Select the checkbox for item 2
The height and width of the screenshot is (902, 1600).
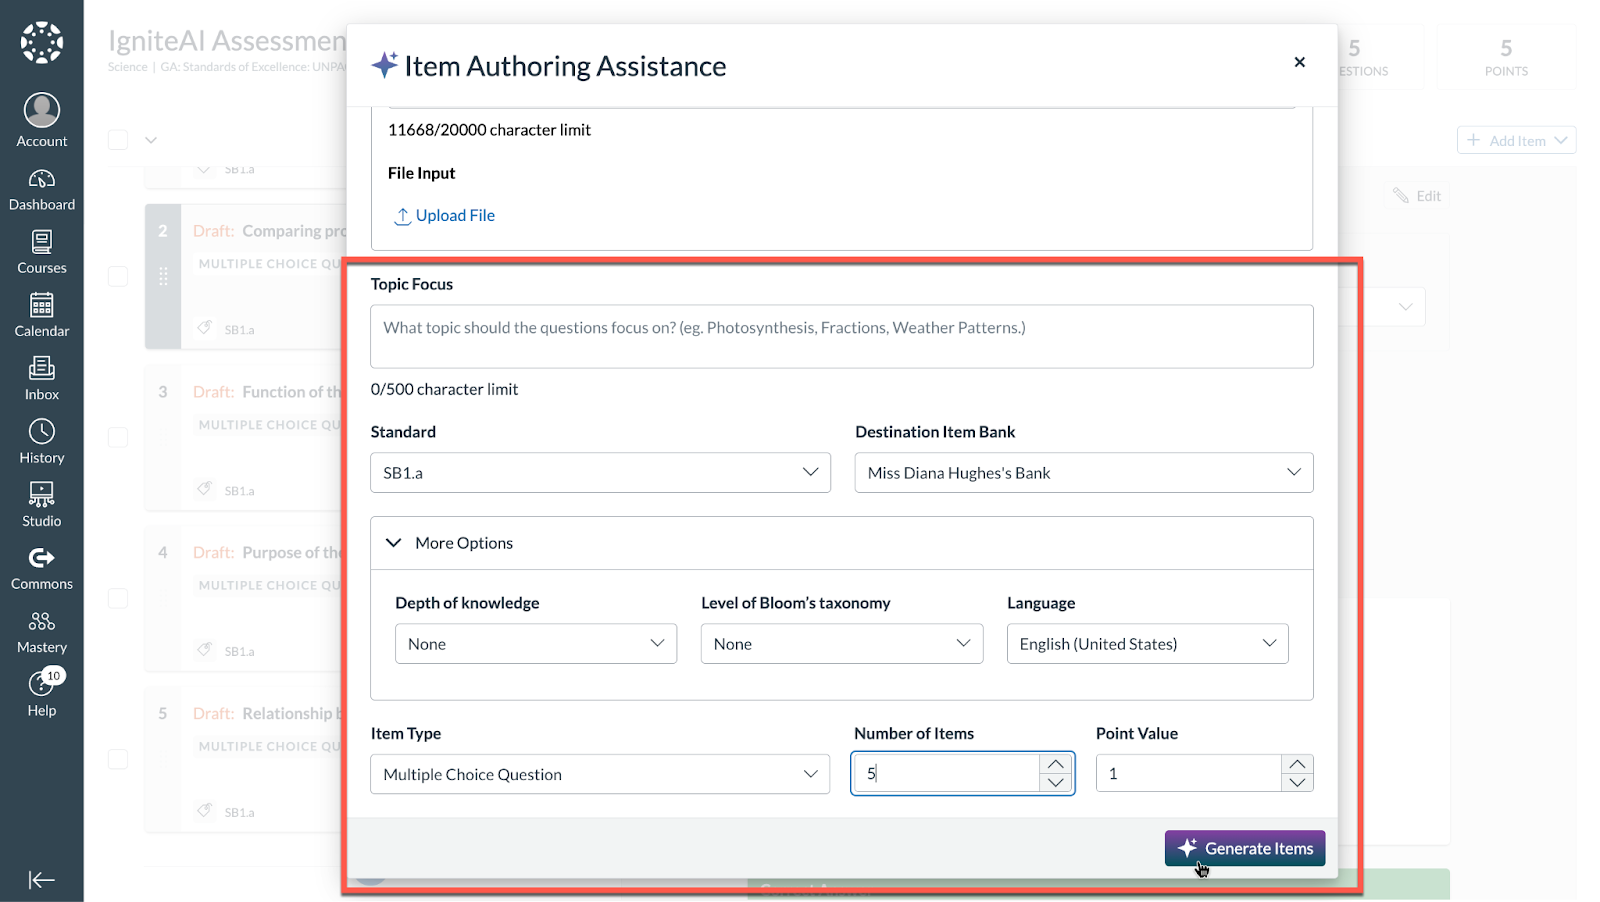pos(118,276)
